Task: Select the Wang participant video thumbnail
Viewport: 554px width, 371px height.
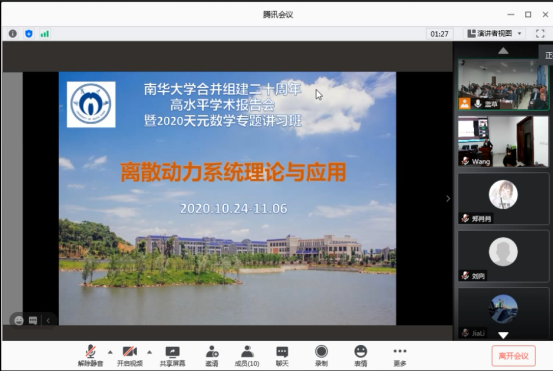Action: [503, 141]
